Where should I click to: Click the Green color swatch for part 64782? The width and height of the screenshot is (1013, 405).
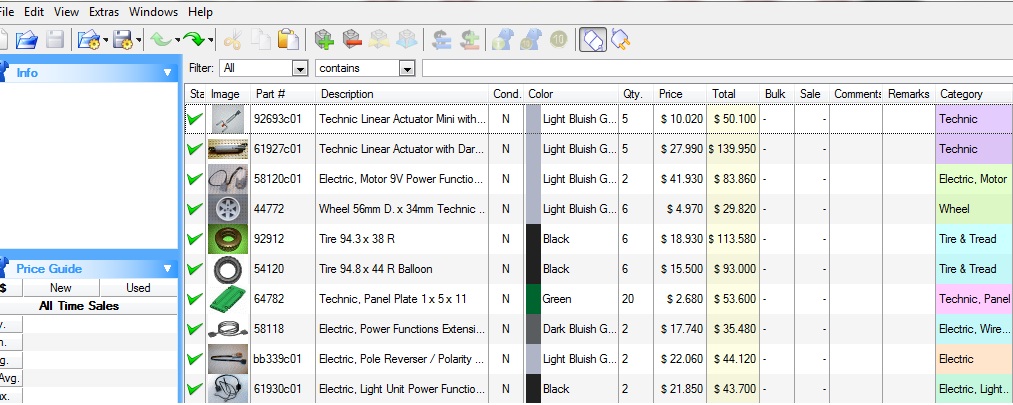(533, 299)
